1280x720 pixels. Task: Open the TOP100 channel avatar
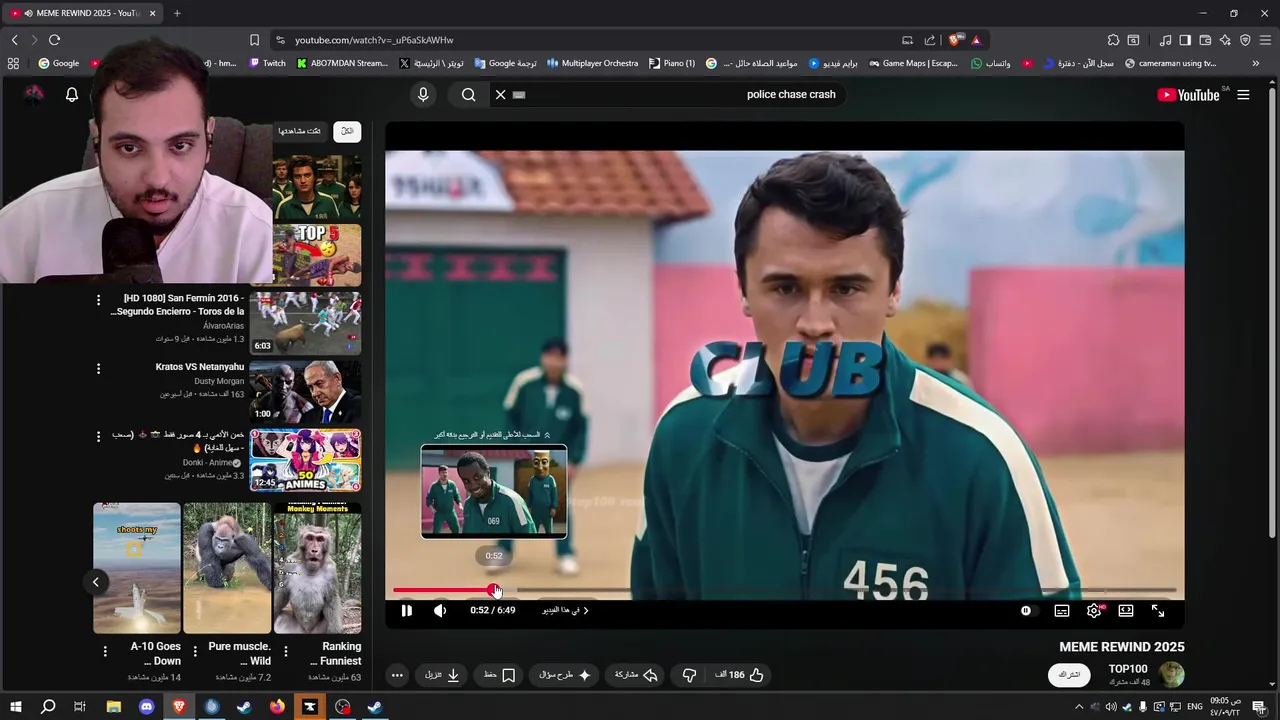1171,675
